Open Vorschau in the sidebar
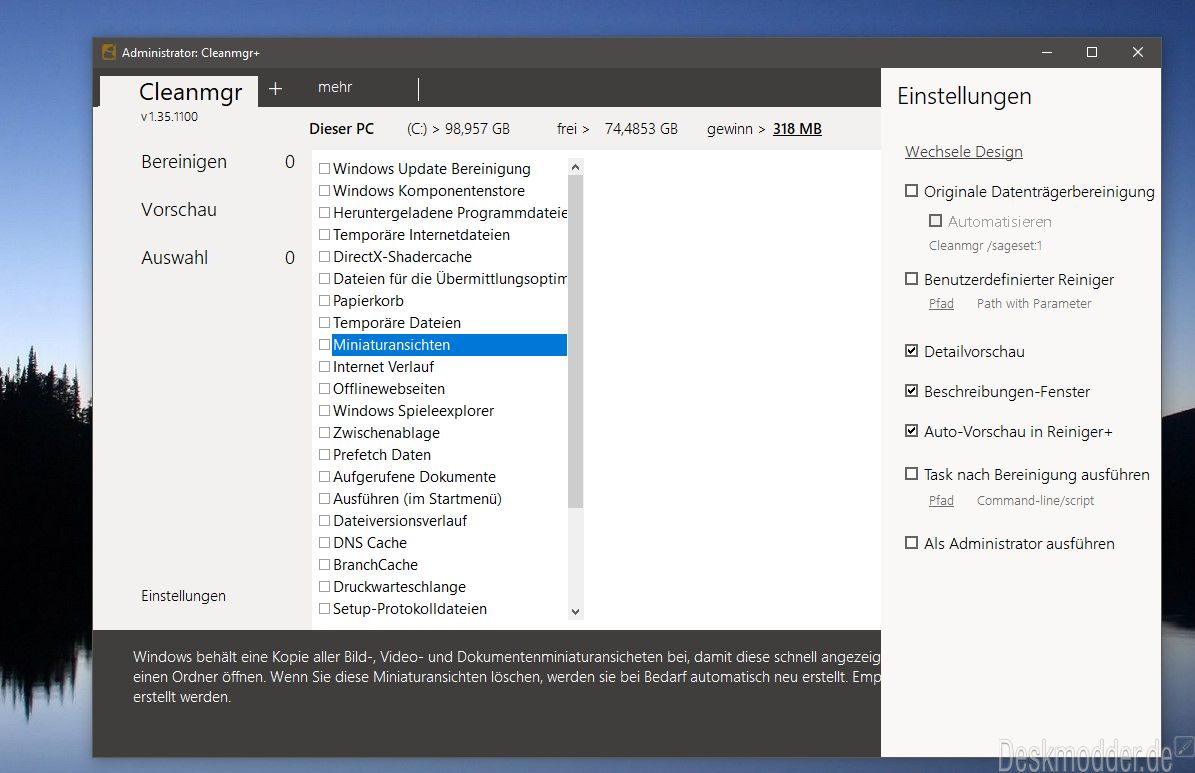This screenshot has width=1195, height=773. point(179,210)
